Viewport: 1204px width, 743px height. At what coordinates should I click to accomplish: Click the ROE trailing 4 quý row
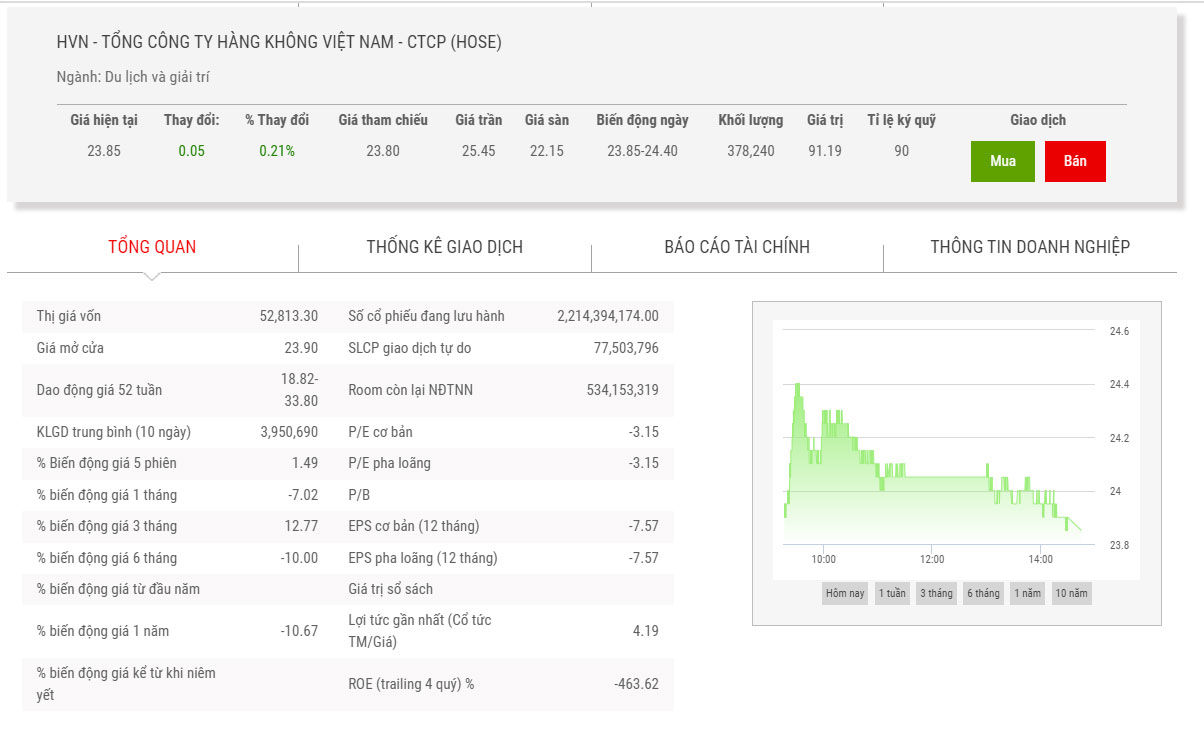[503, 684]
